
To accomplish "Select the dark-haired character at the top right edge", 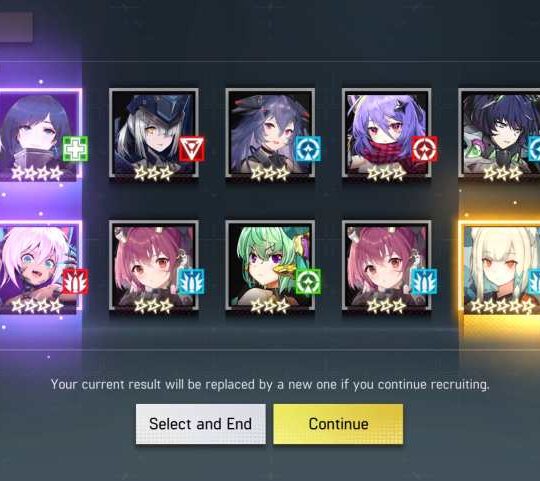I will [499, 134].
